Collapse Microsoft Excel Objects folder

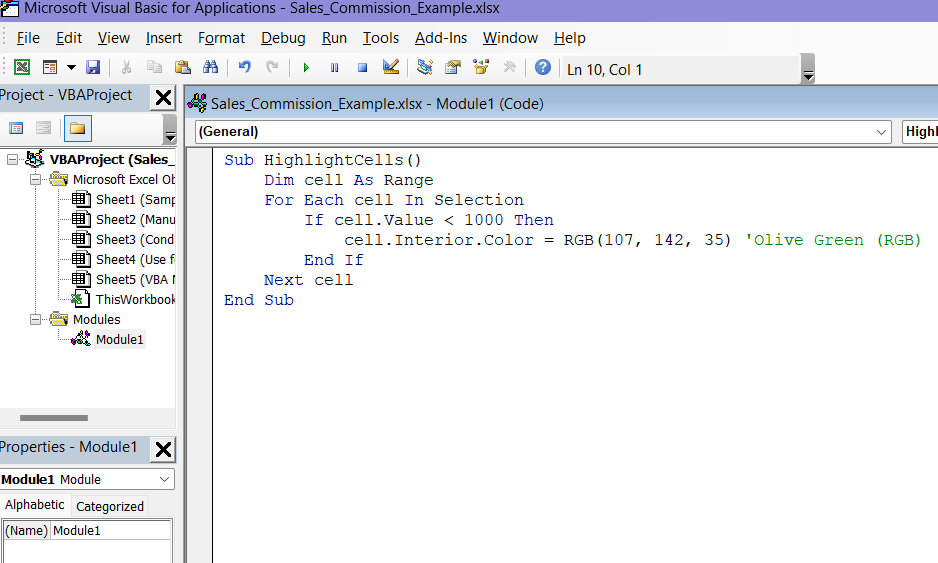click(x=36, y=179)
